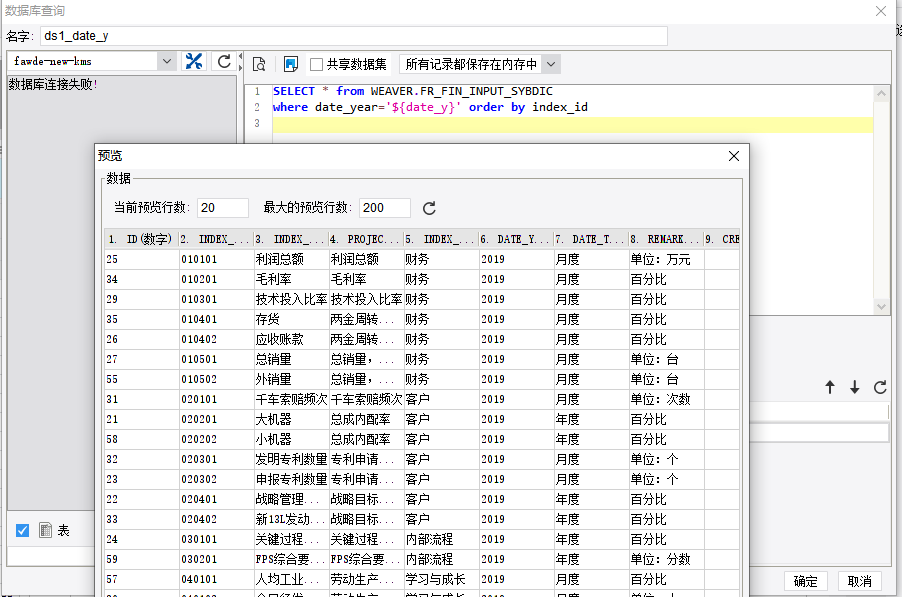
Task: Refresh parameters with the circular arrow icon
Action: click(880, 387)
